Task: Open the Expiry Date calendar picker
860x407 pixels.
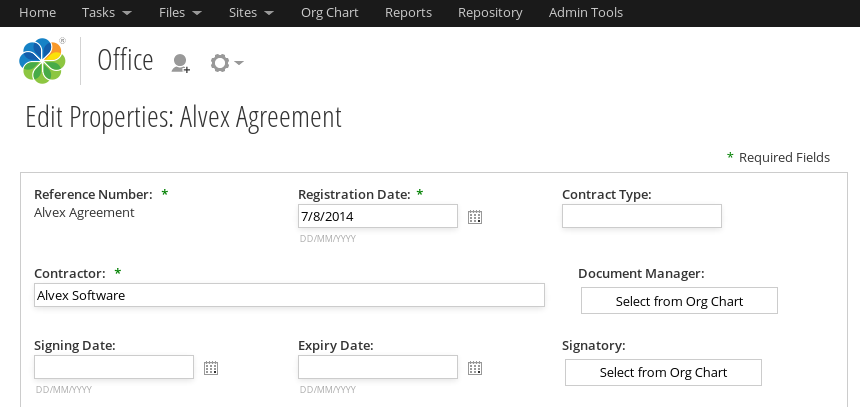Action: (475, 368)
